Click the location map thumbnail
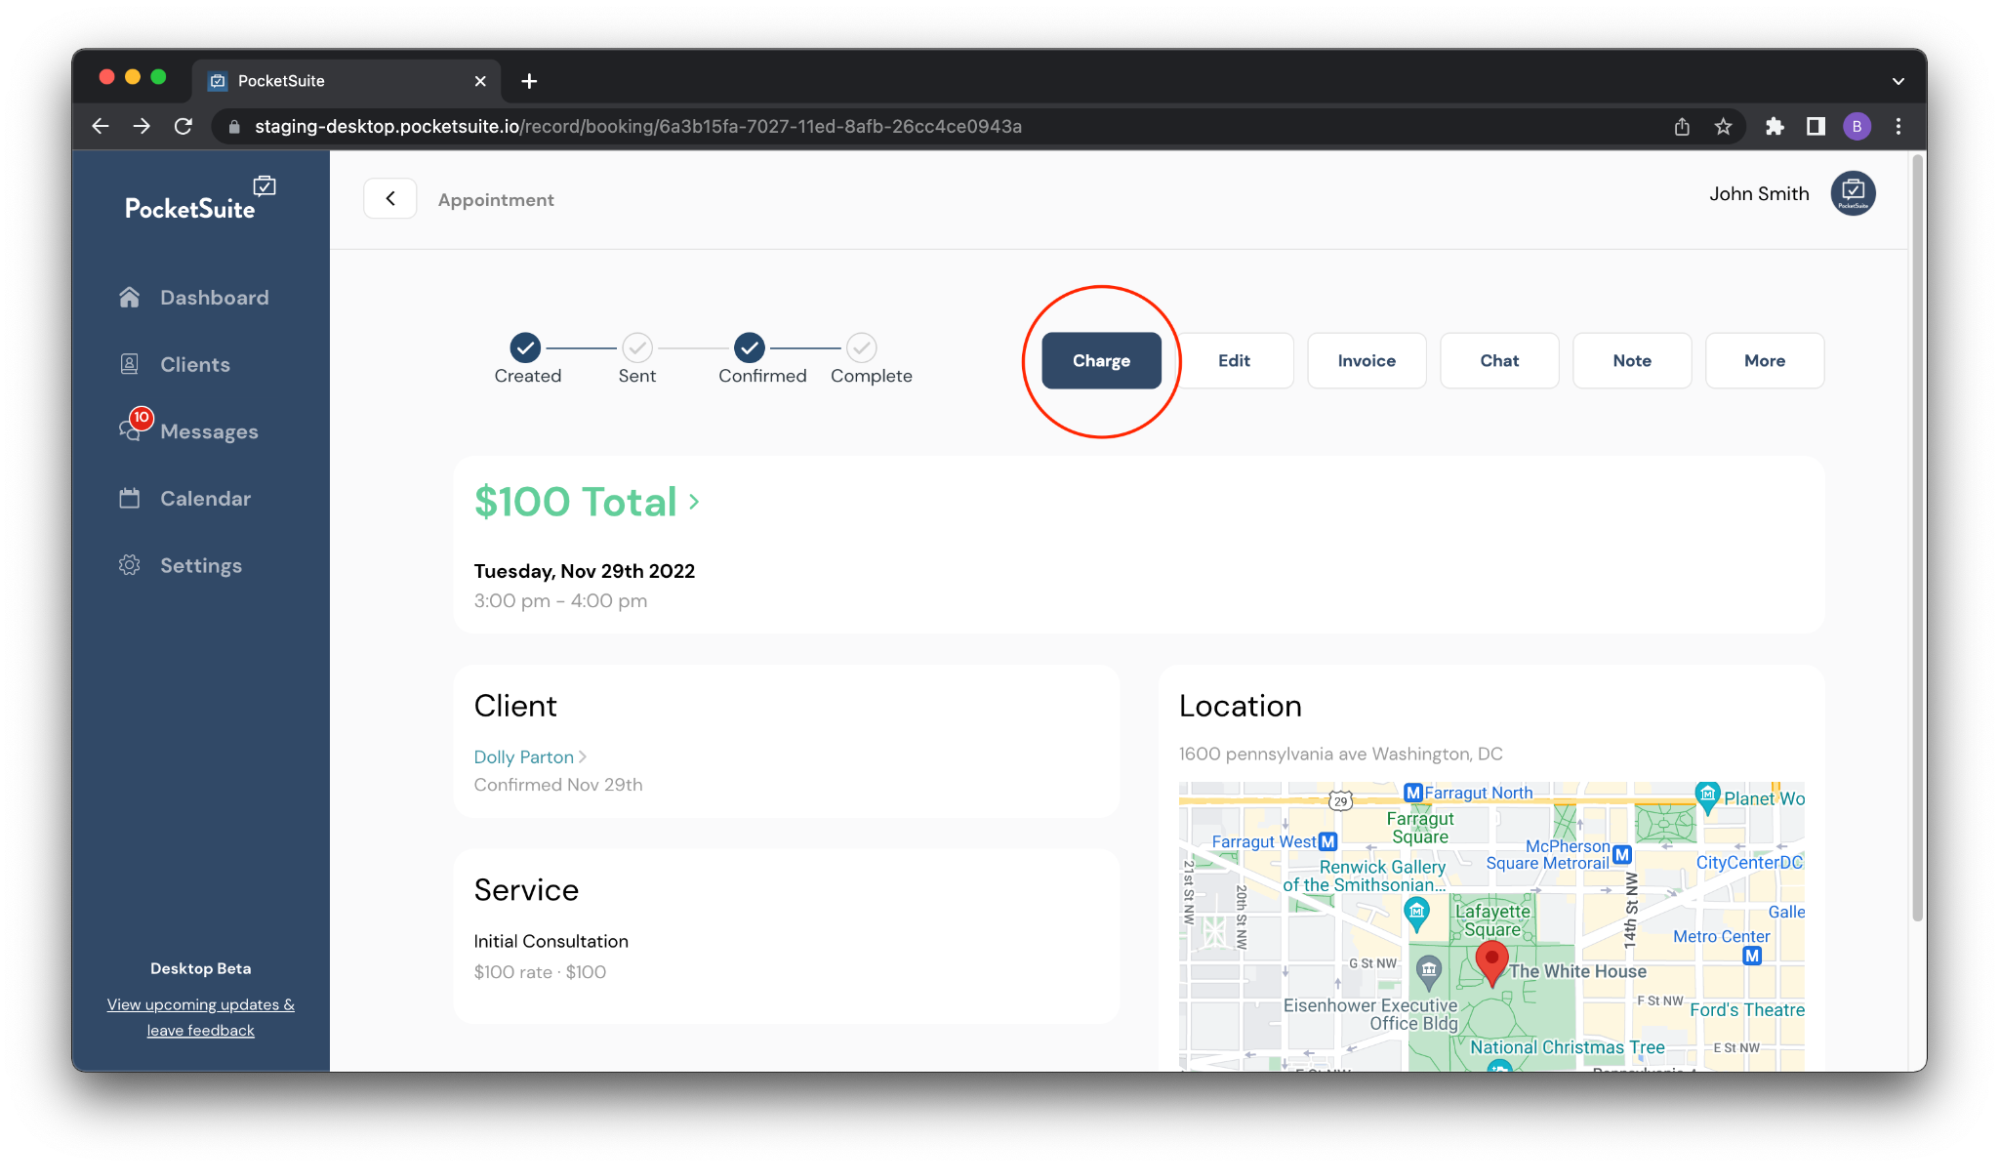Image resolution: width=1999 pixels, height=1168 pixels. 1491,926
